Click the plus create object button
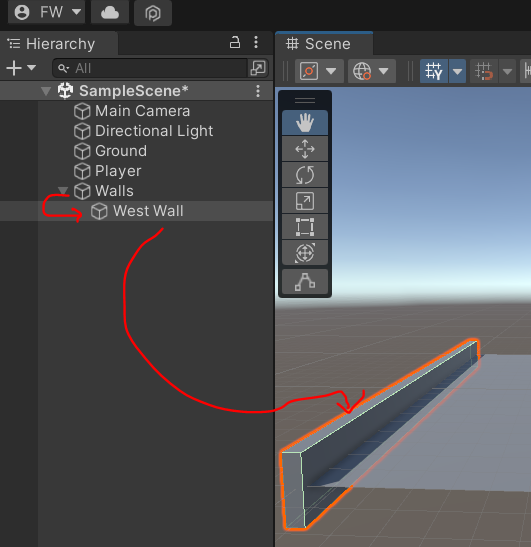 coord(14,68)
